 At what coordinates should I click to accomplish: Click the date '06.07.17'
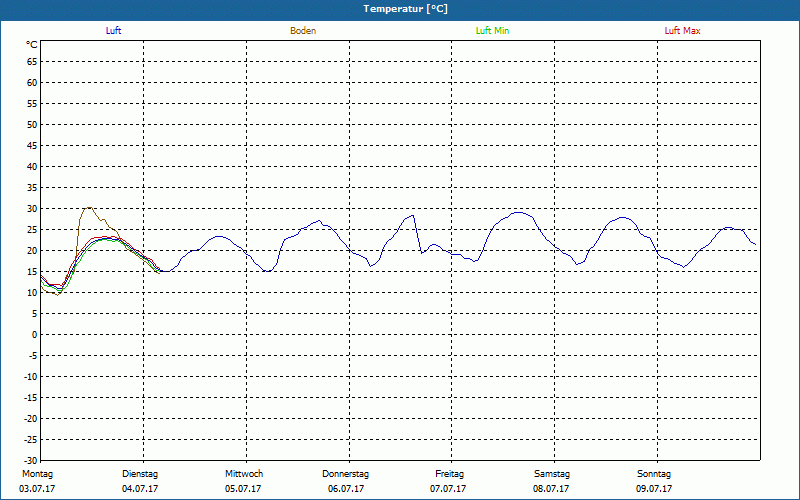click(346, 489)
